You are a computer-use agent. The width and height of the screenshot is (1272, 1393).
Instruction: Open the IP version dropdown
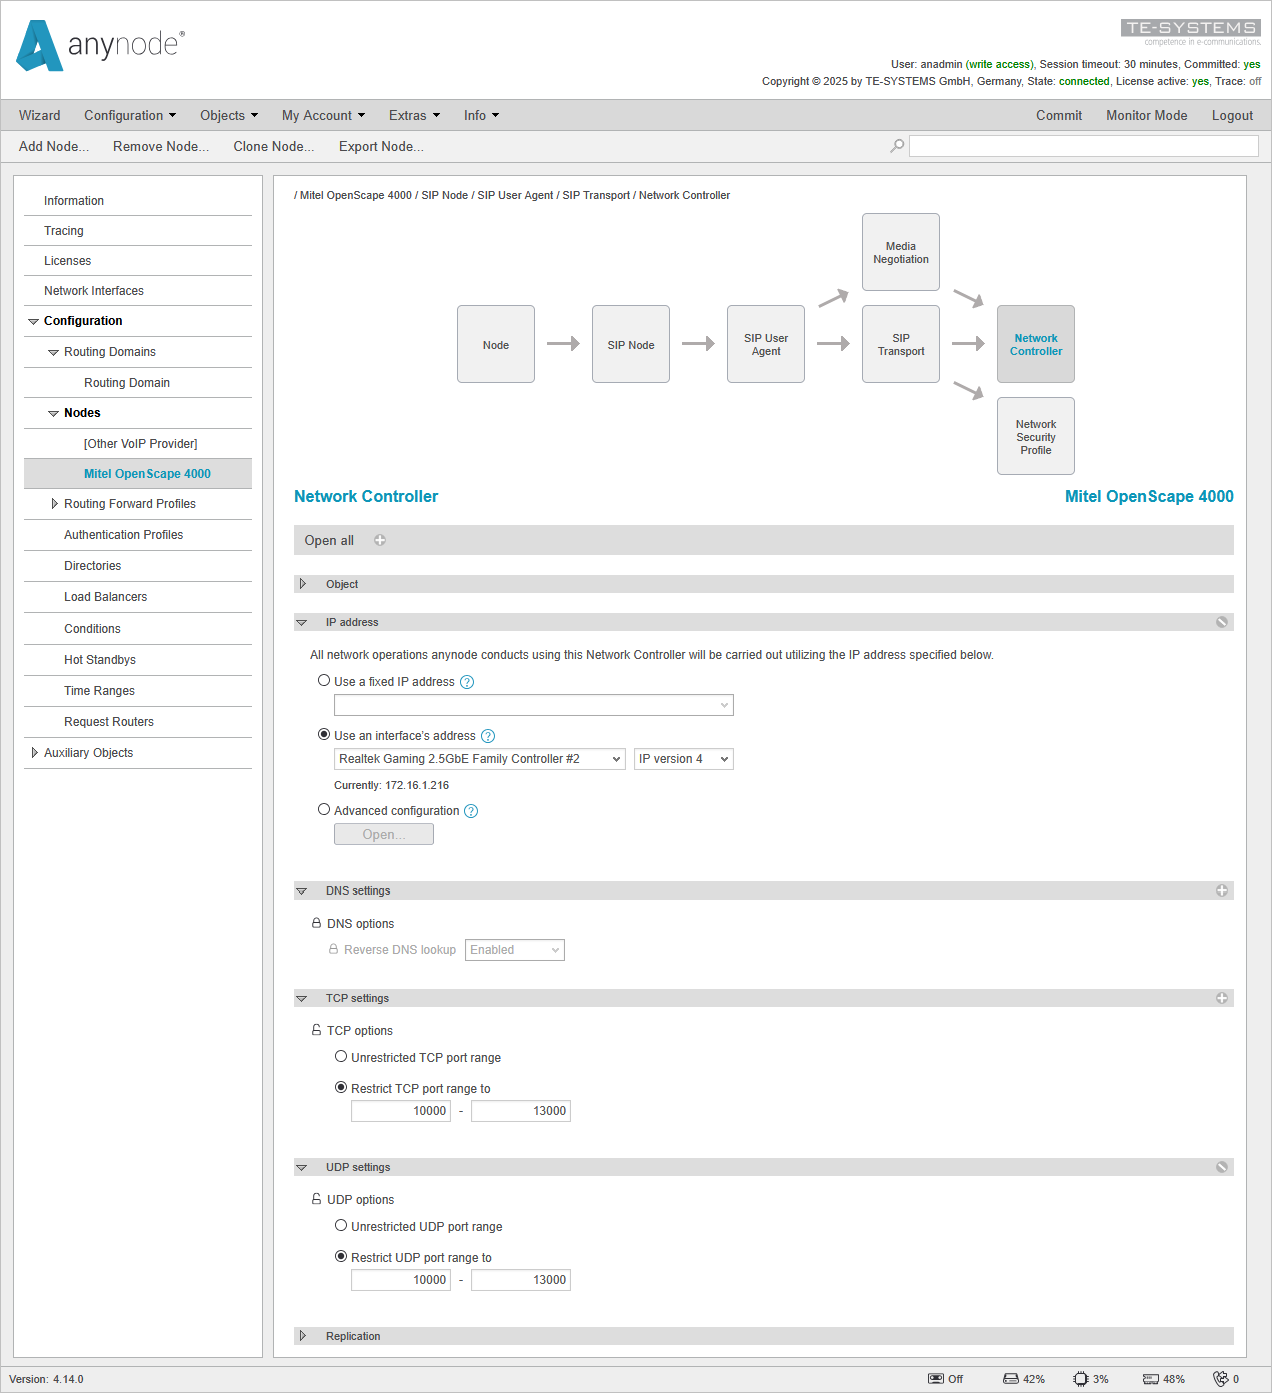point(683,758)
